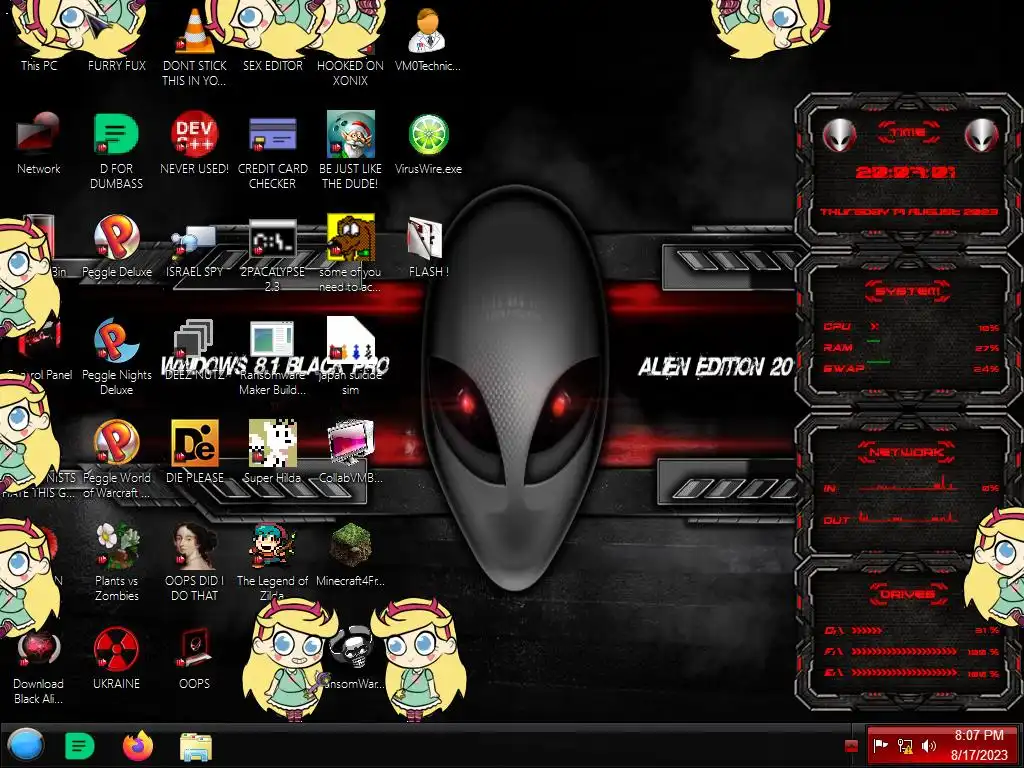
Task: Open the OOPS desktop shortcut
Action: coord(194,649)
